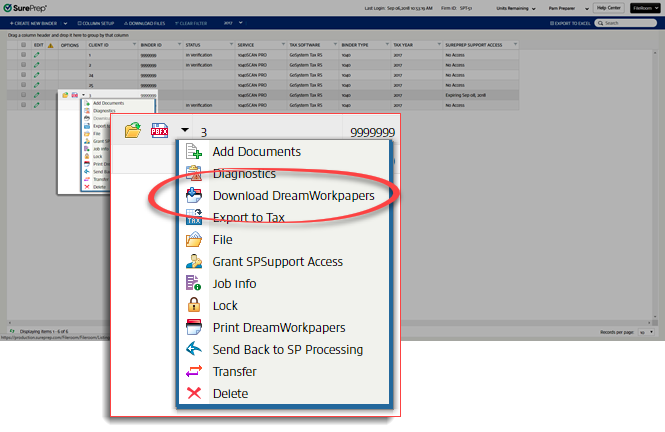Check the box for client ID 25
This screenshot has width=665, height=432.
pyautogui.click(x=23, y=85)
